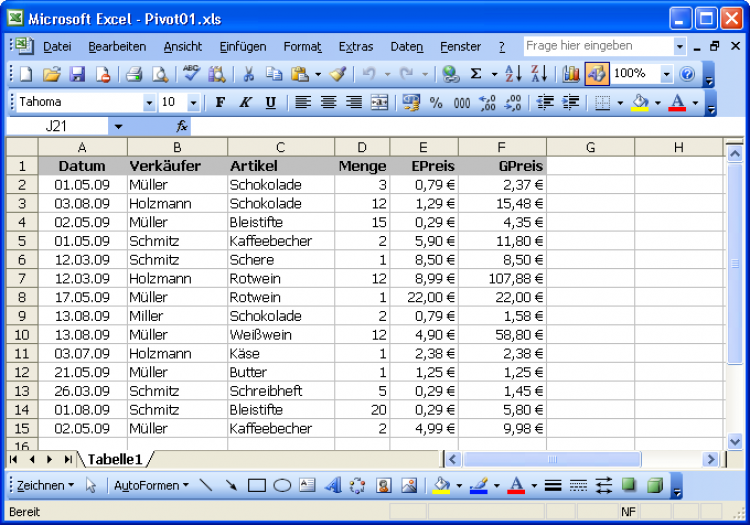Click the AutoSum sigma icon
Image resolution: width=750 pixels, height=525 pixels.
point(476,74)
